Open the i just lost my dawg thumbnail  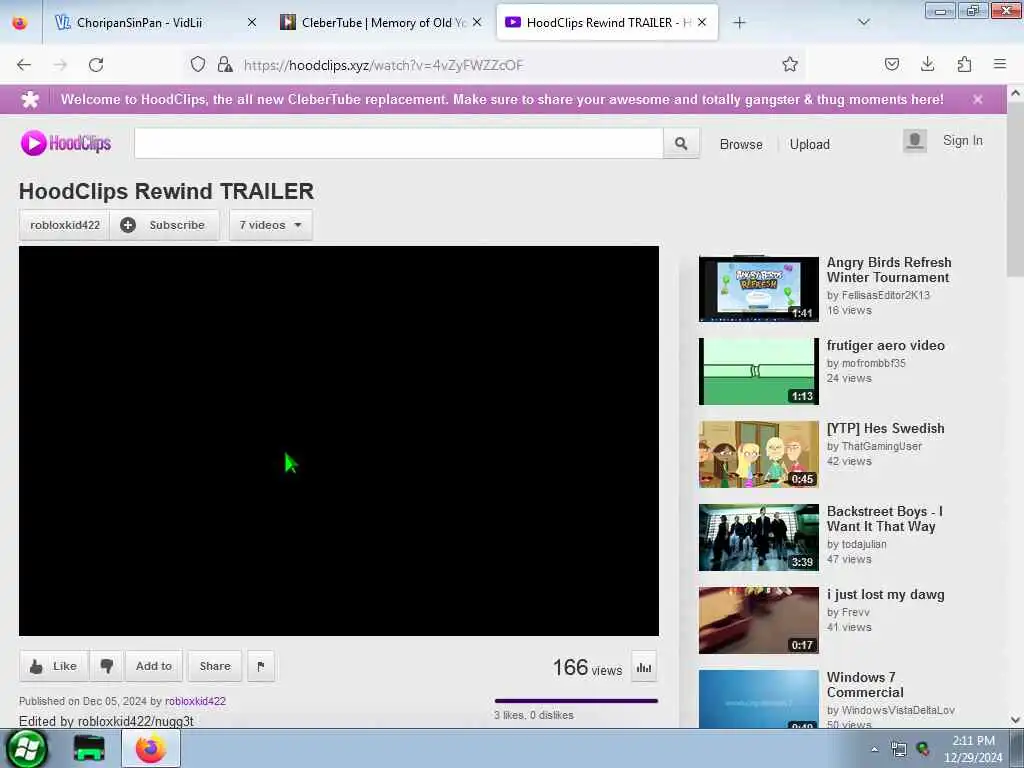(758, 620)
